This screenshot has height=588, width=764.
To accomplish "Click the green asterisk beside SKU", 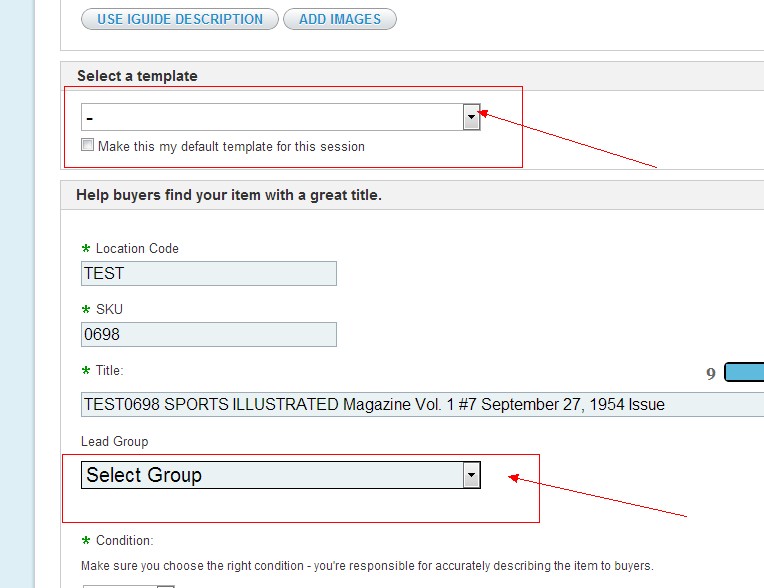I will [x=86, y=309].
